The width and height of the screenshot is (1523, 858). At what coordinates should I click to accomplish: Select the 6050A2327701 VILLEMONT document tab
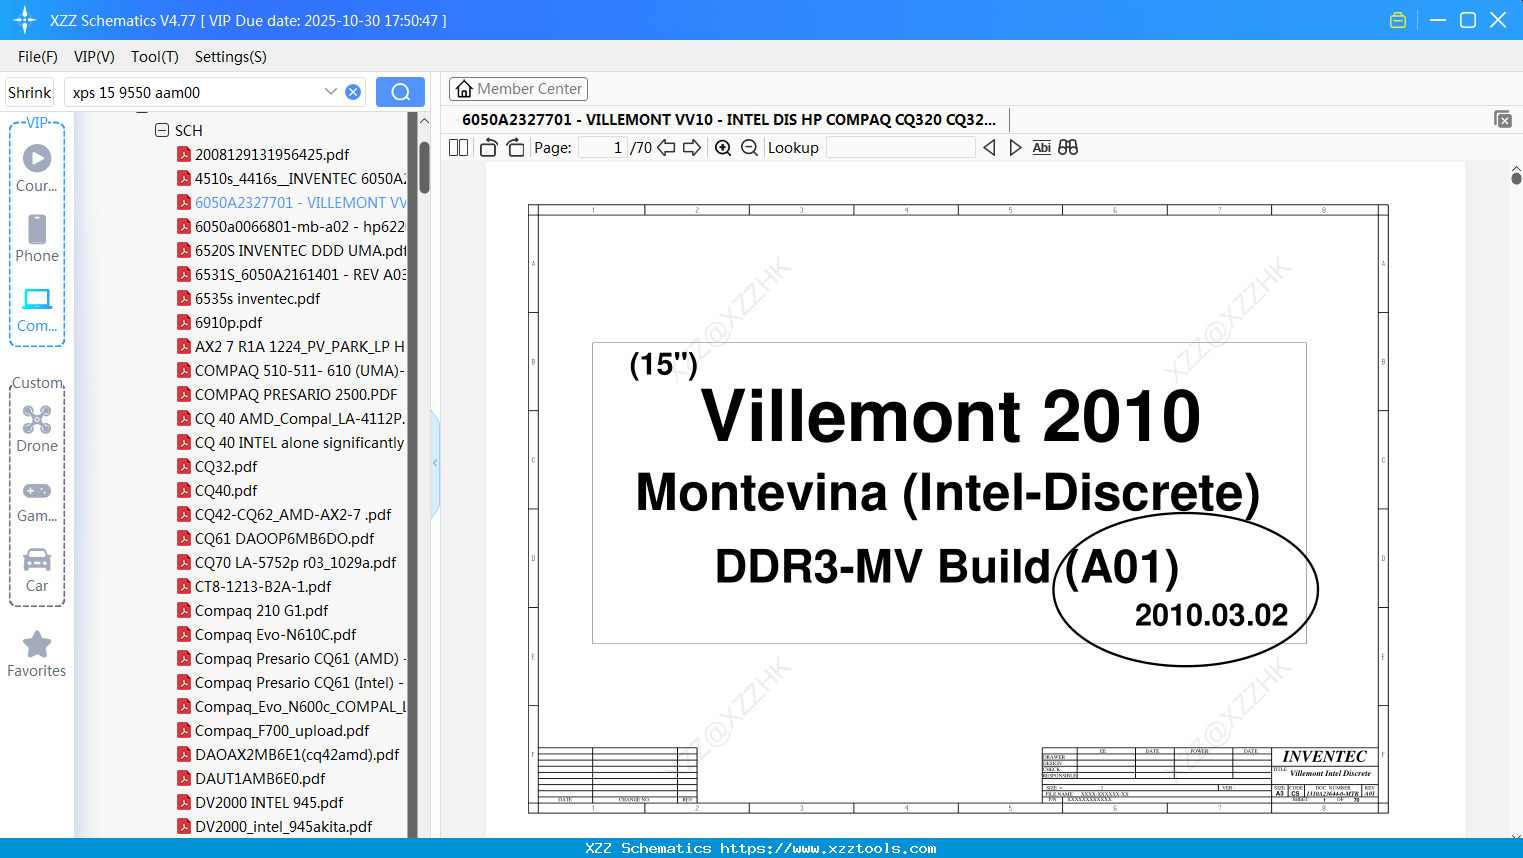pyautogui.click(x=729, y=119)
